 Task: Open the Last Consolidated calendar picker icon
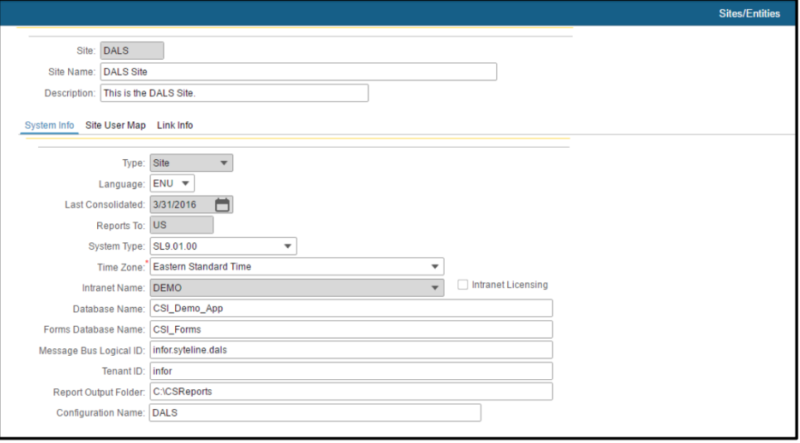point(222,205)
